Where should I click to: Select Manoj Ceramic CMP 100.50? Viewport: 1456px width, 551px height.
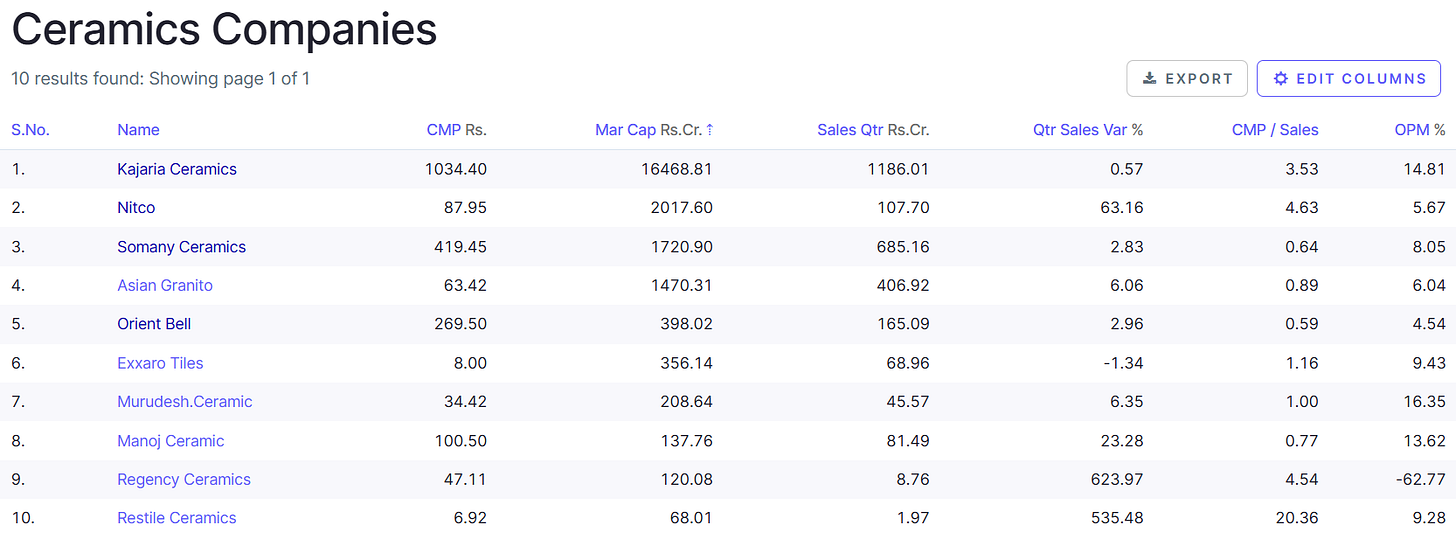[x=461, y=441]
